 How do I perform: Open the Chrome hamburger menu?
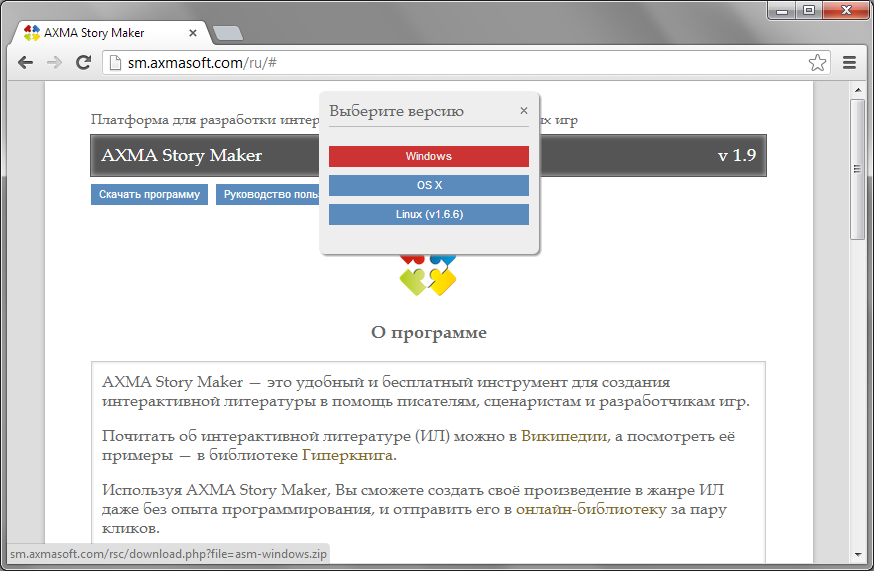point(849,62)
